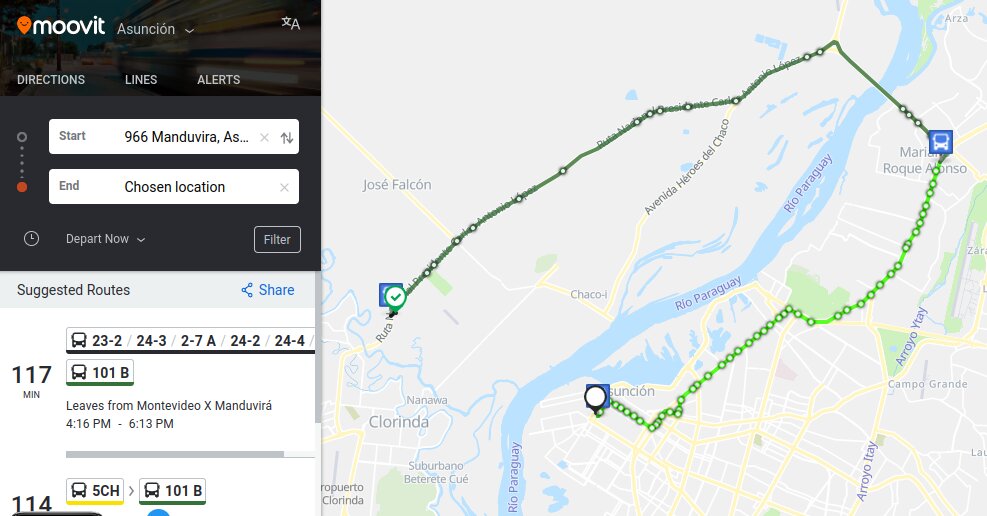Click the share icon
This screenshot has height=516, width=987.
(x=247, y=290)
